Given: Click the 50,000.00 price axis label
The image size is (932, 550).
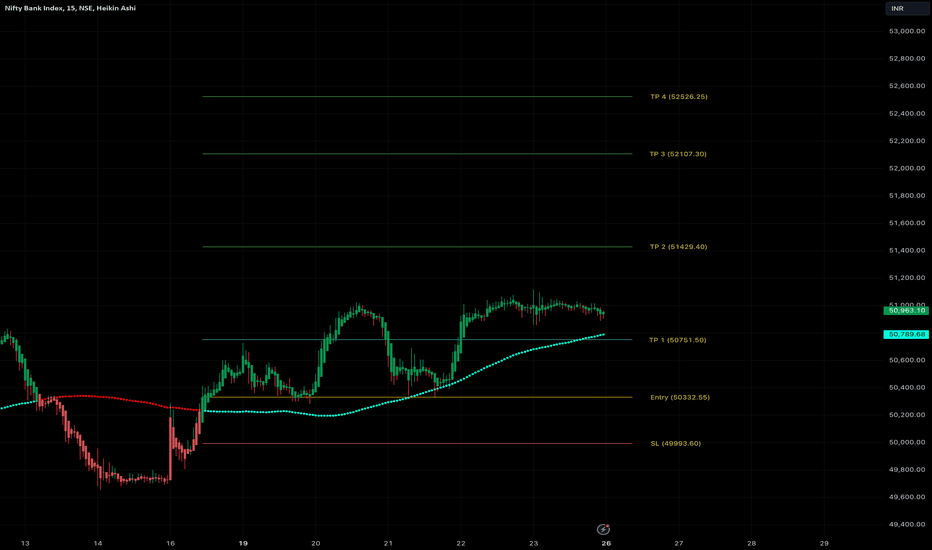Looking at the screenshot, I should (907, 442).
